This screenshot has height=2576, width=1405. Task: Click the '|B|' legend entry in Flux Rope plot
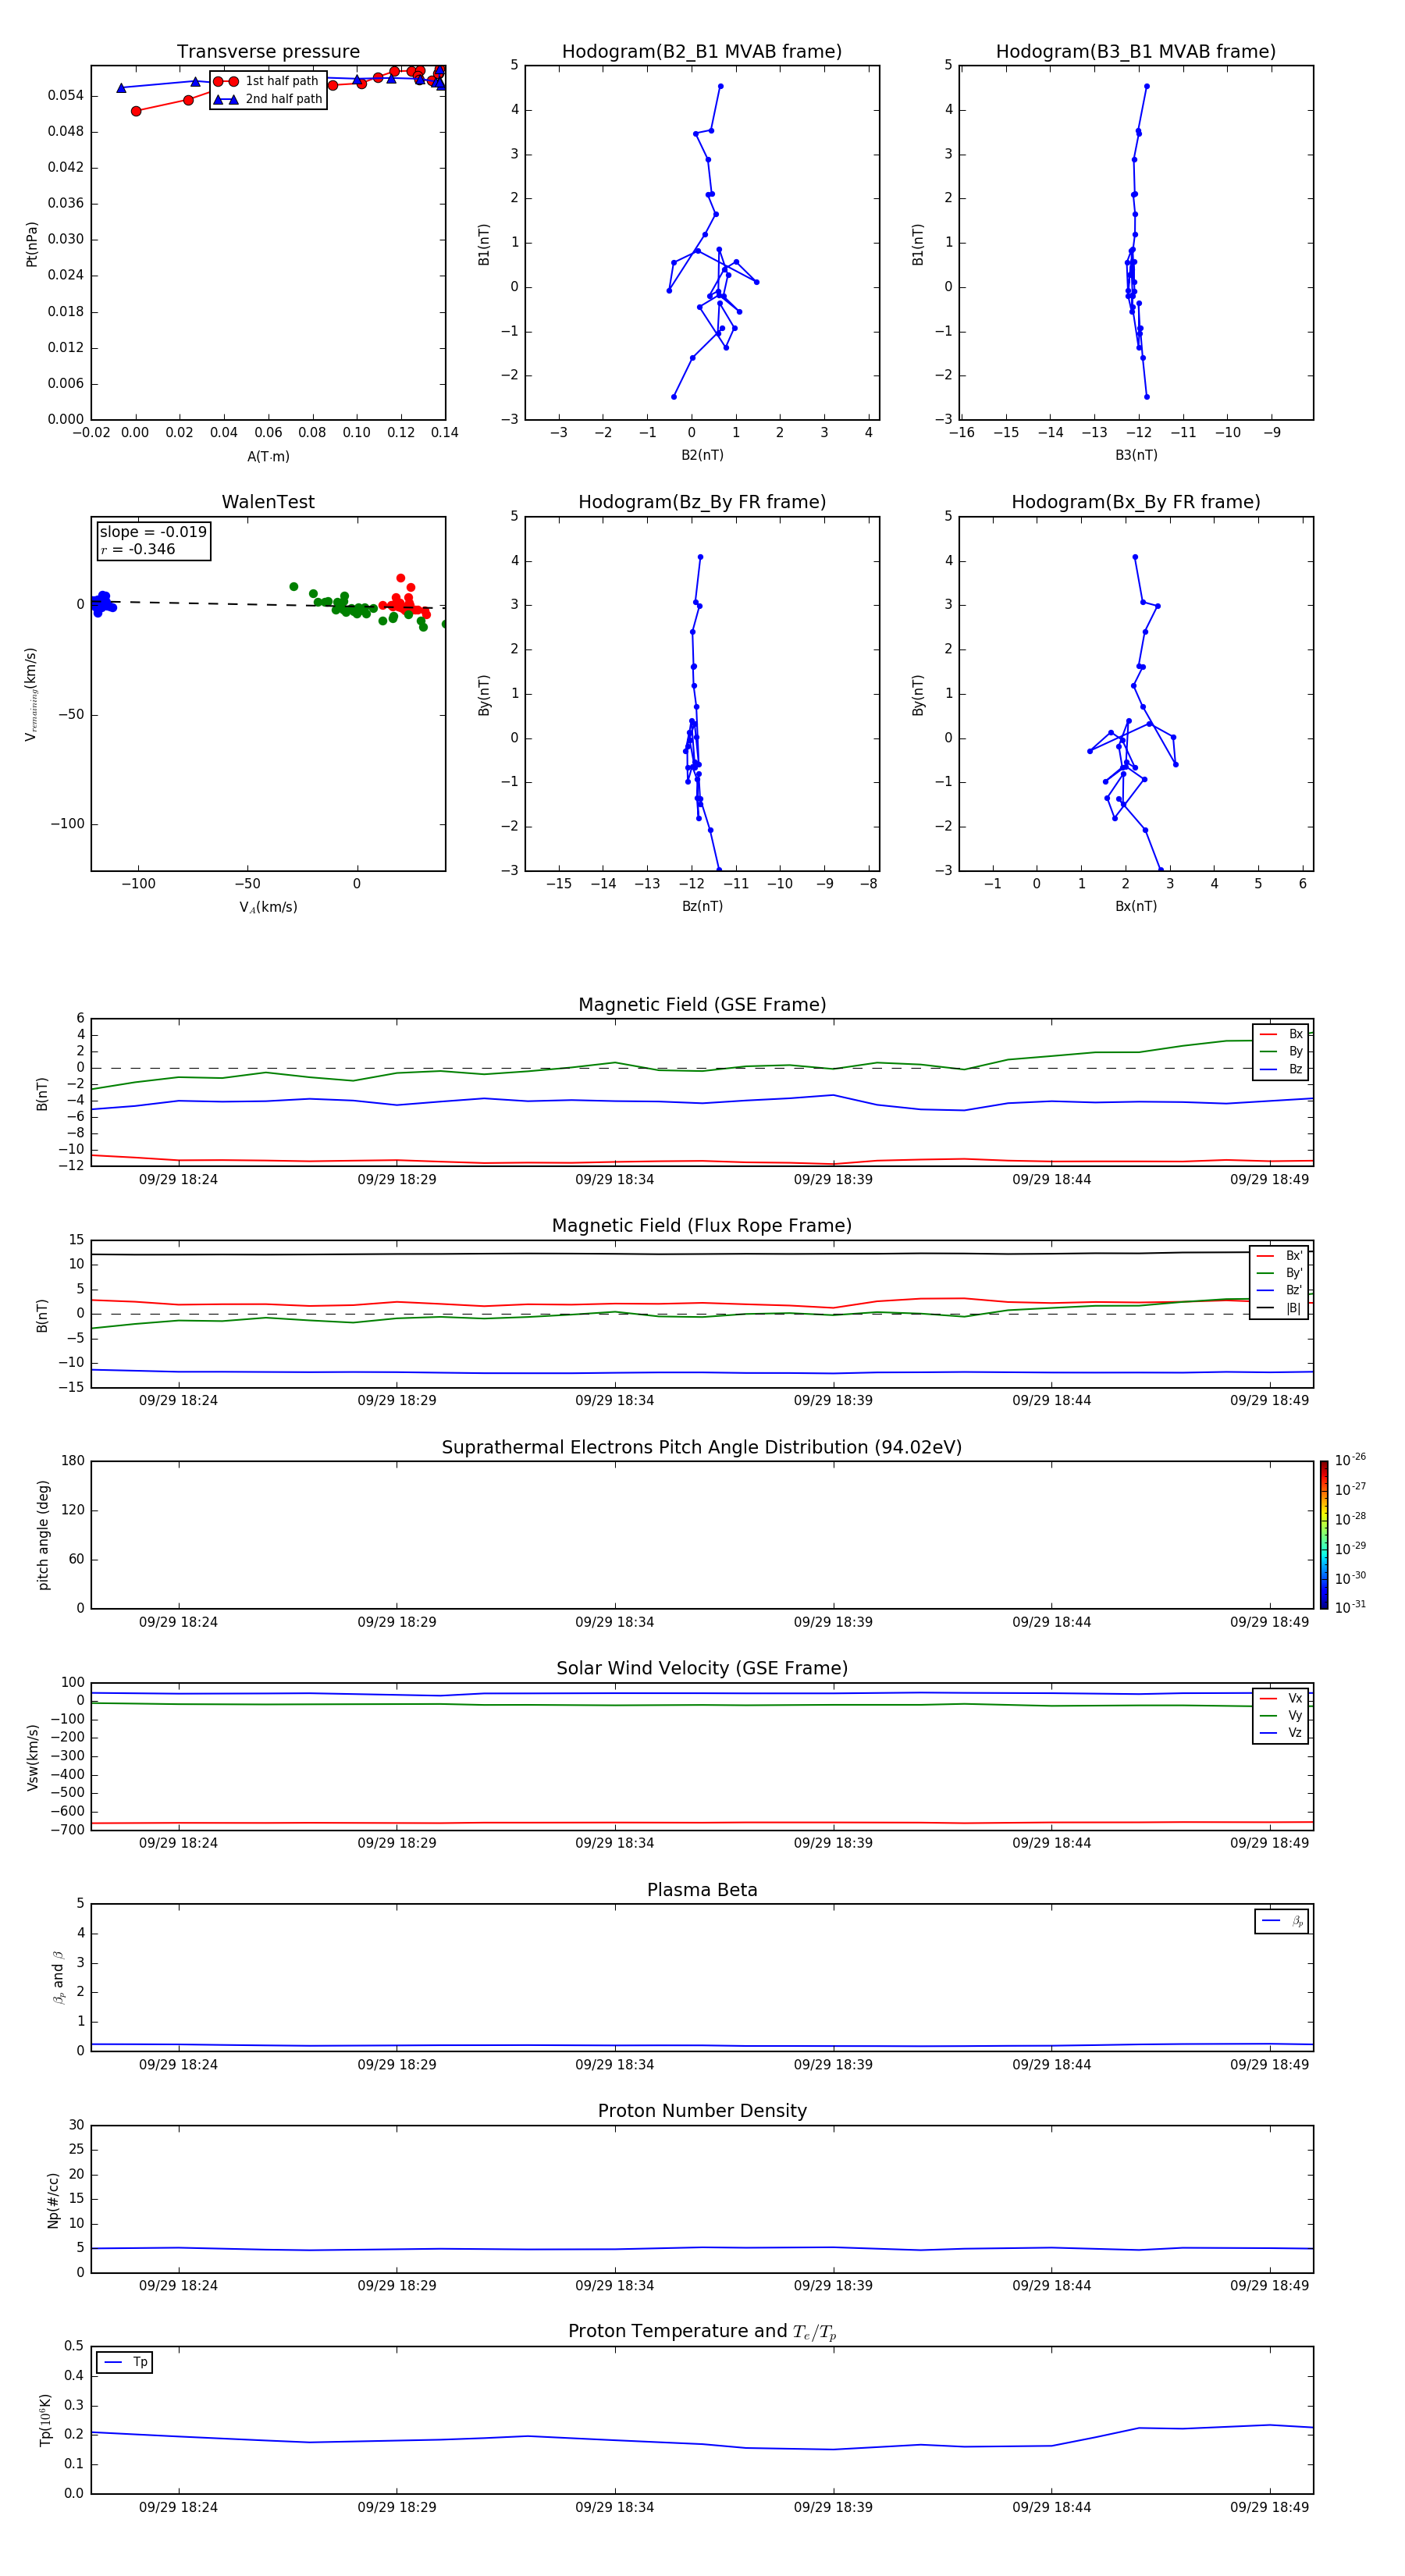point(1280,1309)
